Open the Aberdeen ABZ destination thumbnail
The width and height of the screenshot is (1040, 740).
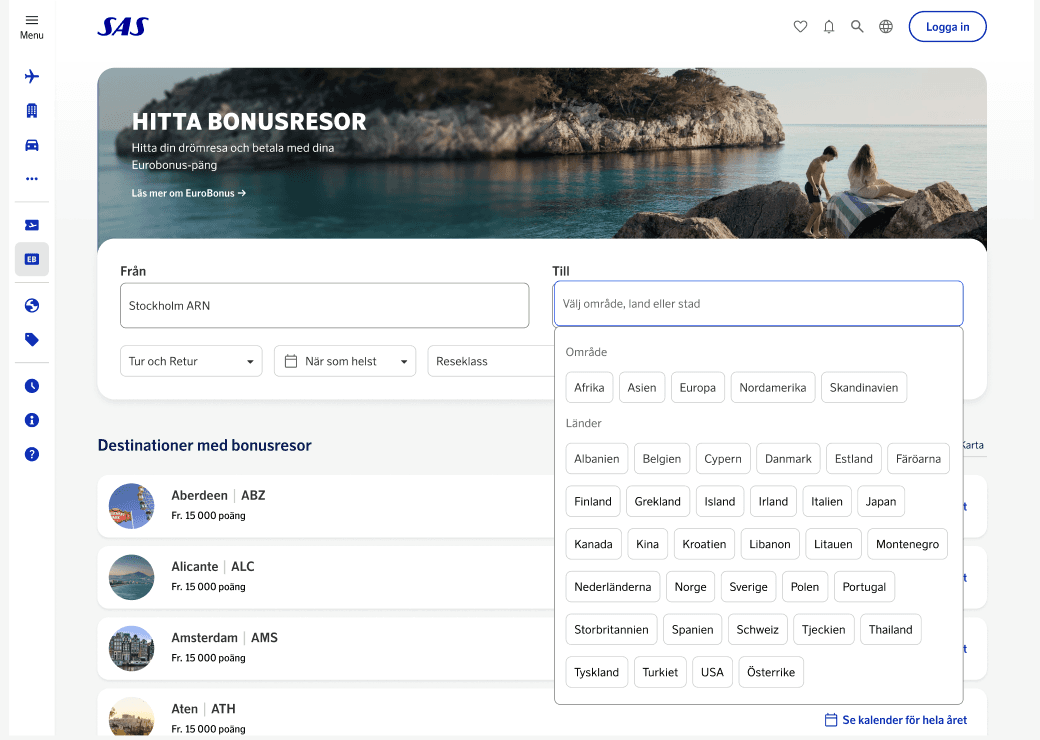tap(131, 506)
